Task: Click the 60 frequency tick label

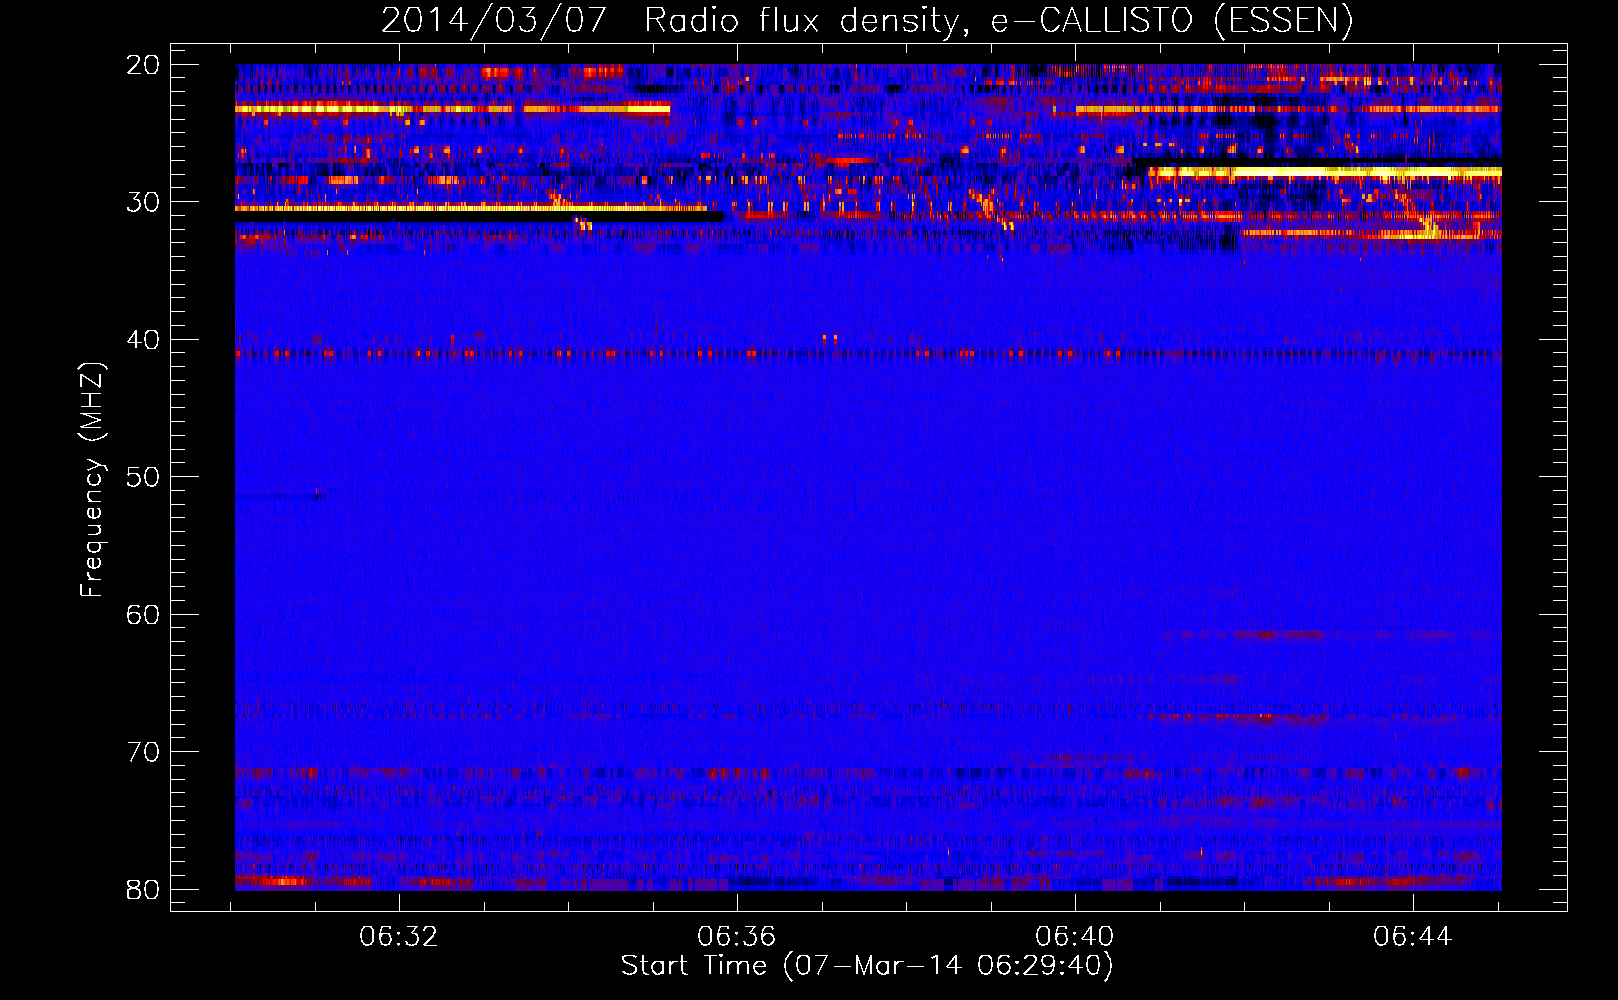Action: pyautogui.click(x=143, y=615)
